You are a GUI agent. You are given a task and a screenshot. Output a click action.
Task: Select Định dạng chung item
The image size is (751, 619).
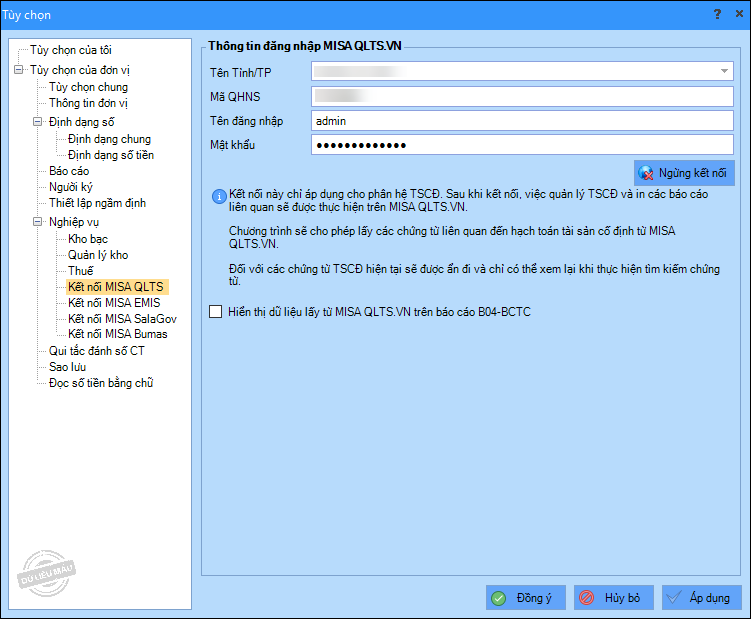(x=109, y=139)
